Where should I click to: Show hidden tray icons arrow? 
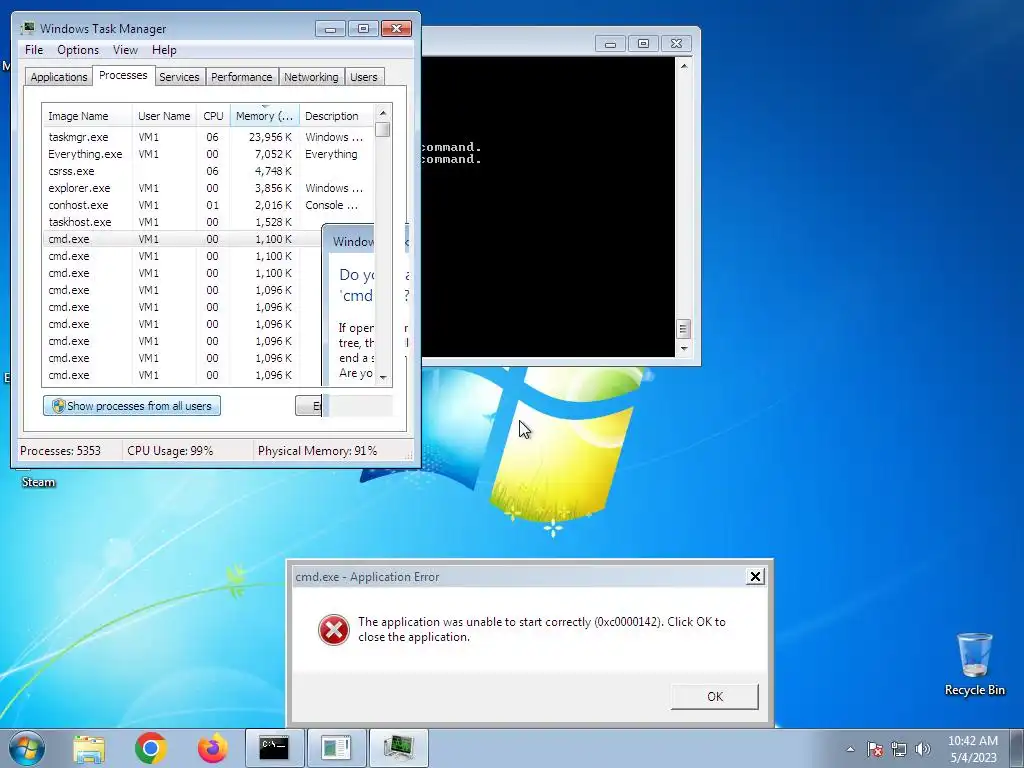point(850,749)
